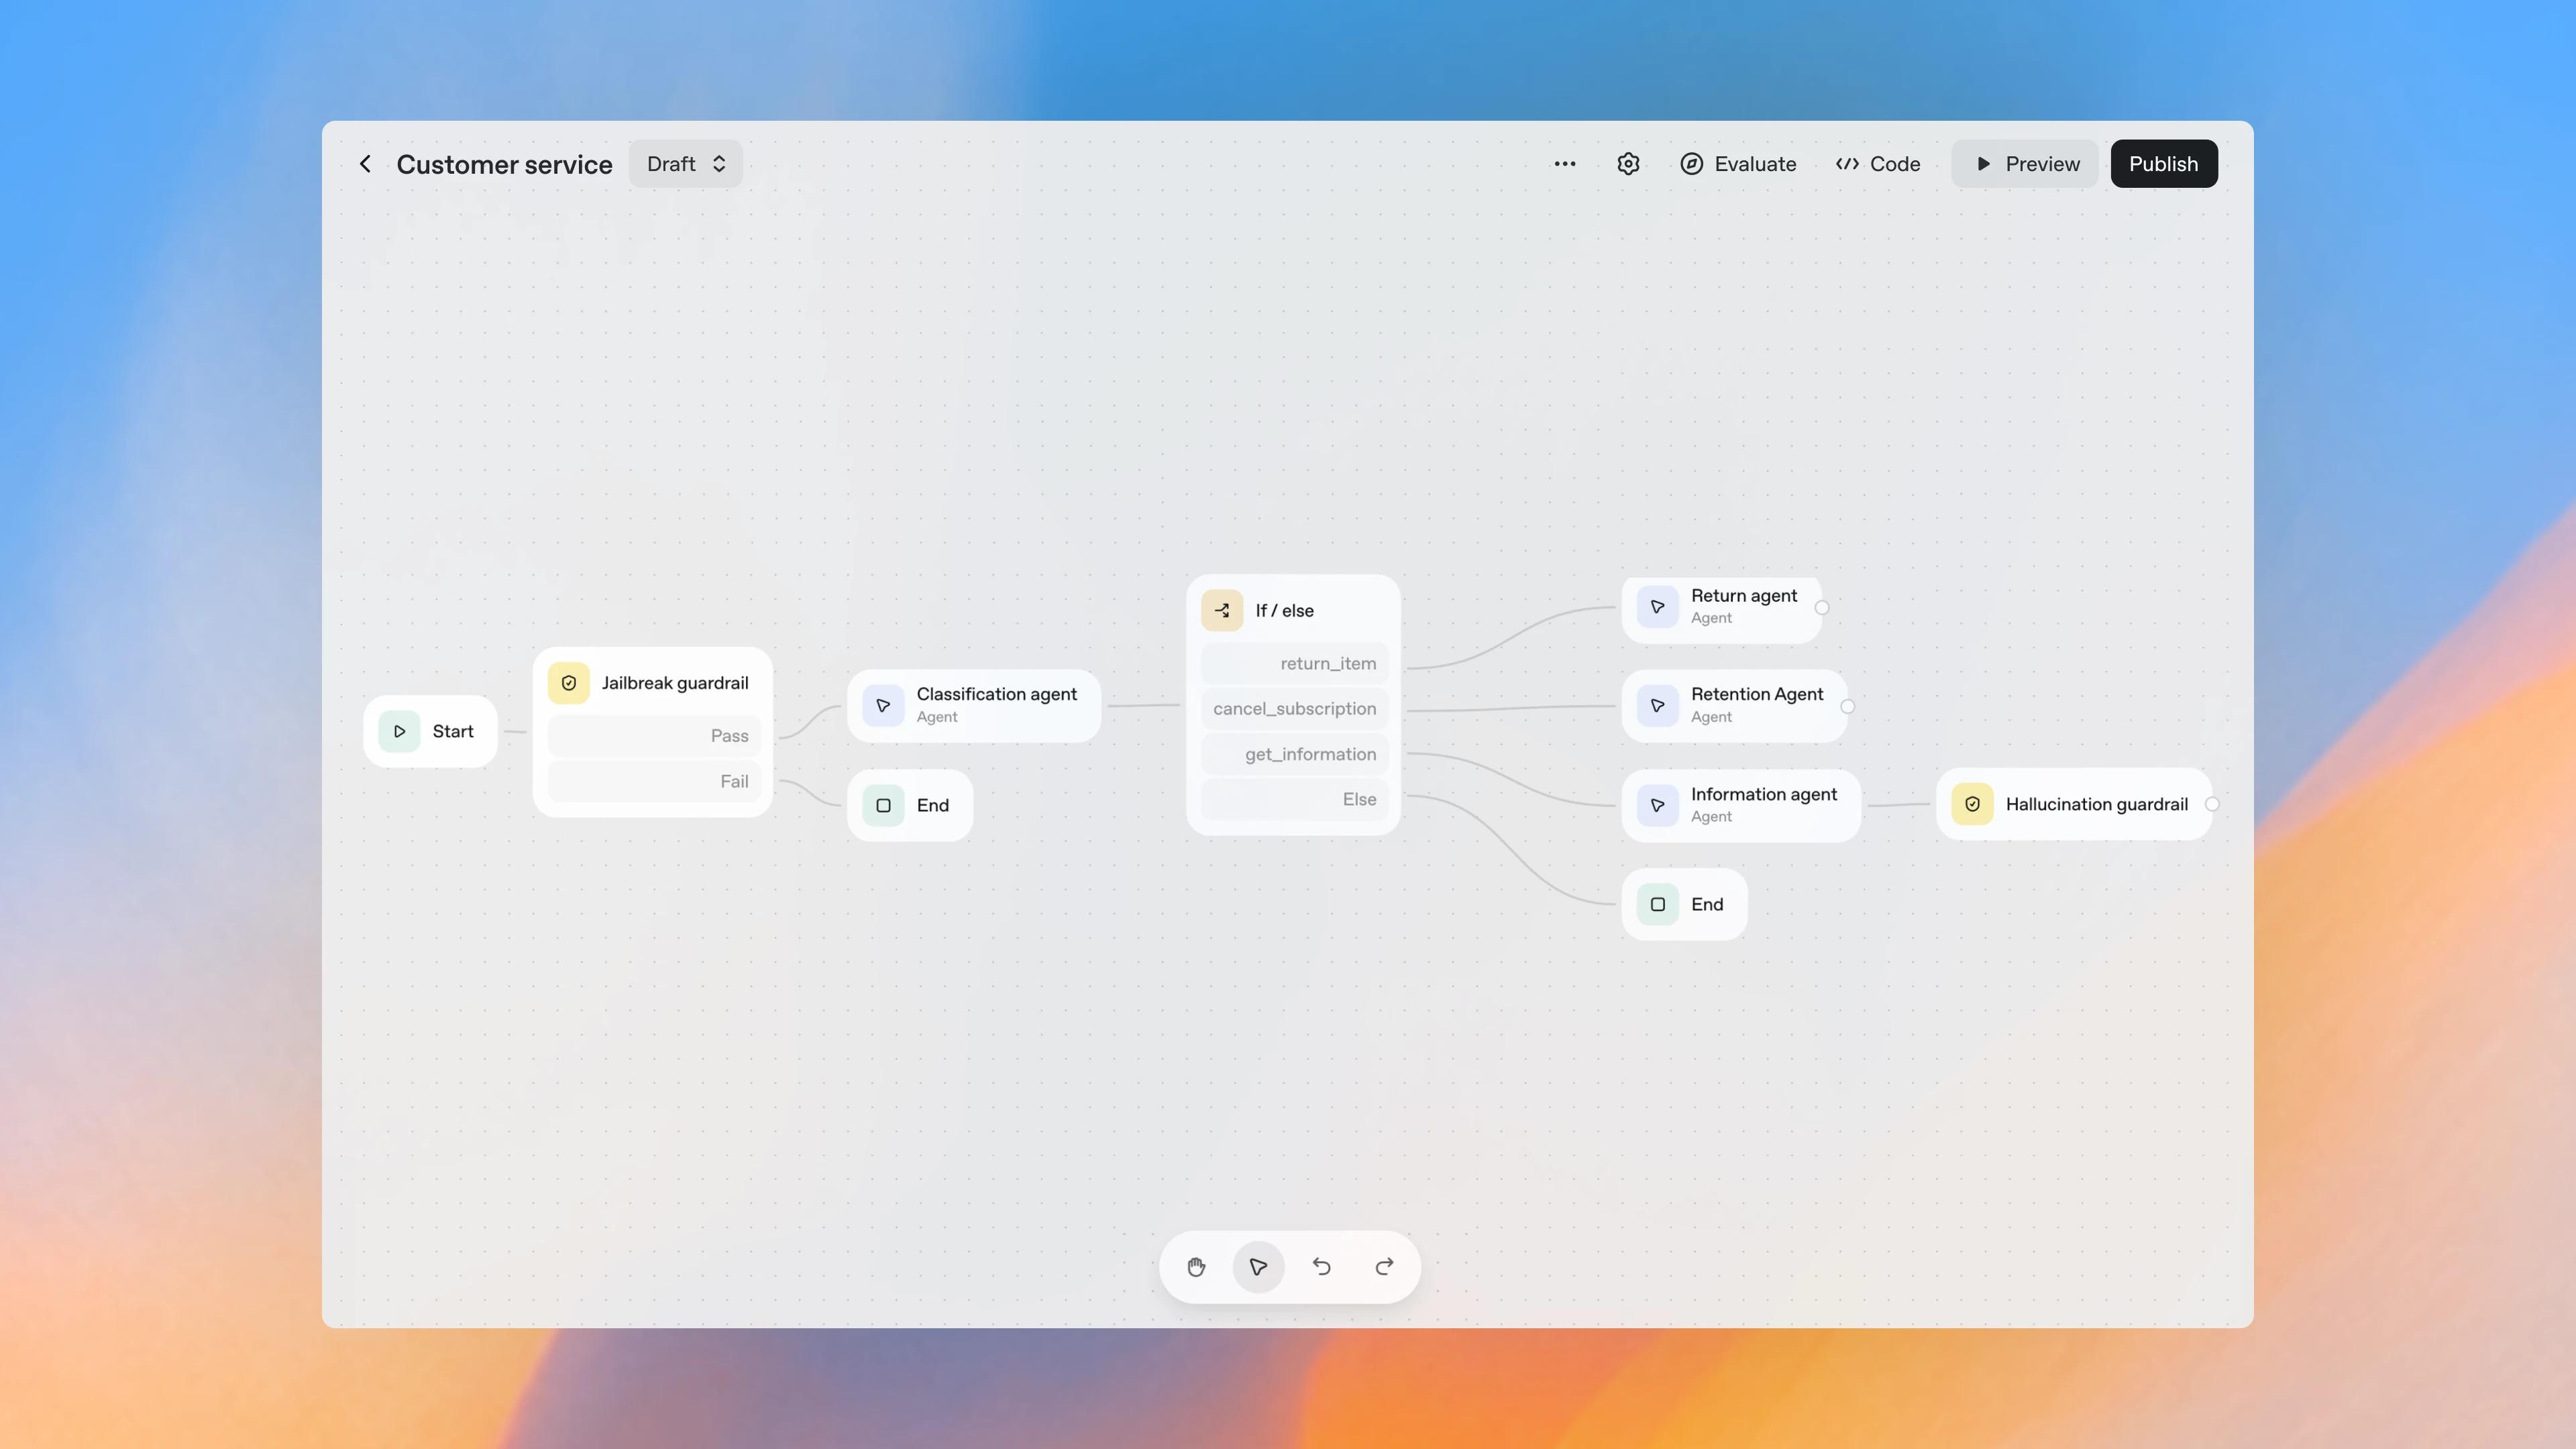Open the Evaluate panel
This screenshot has height=1449, width=2576.
1739,163
